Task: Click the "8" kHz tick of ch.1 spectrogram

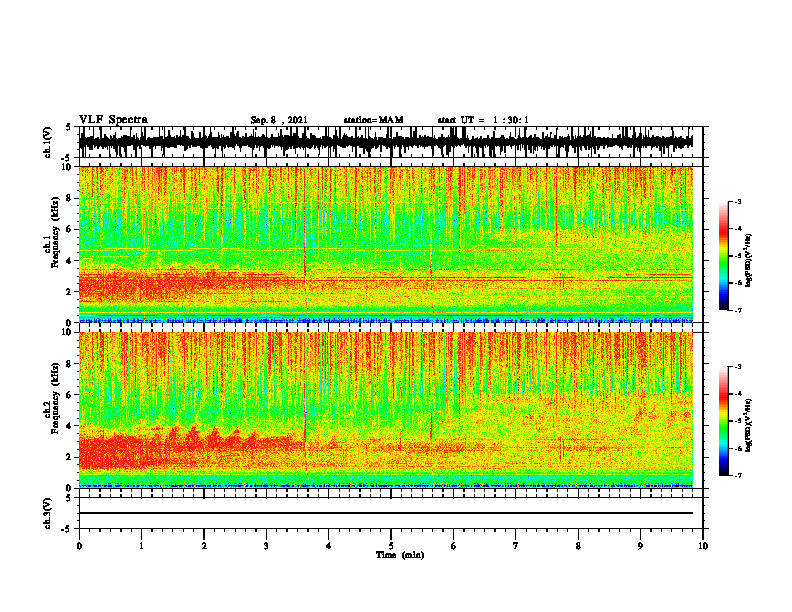Action: point(71,198)
